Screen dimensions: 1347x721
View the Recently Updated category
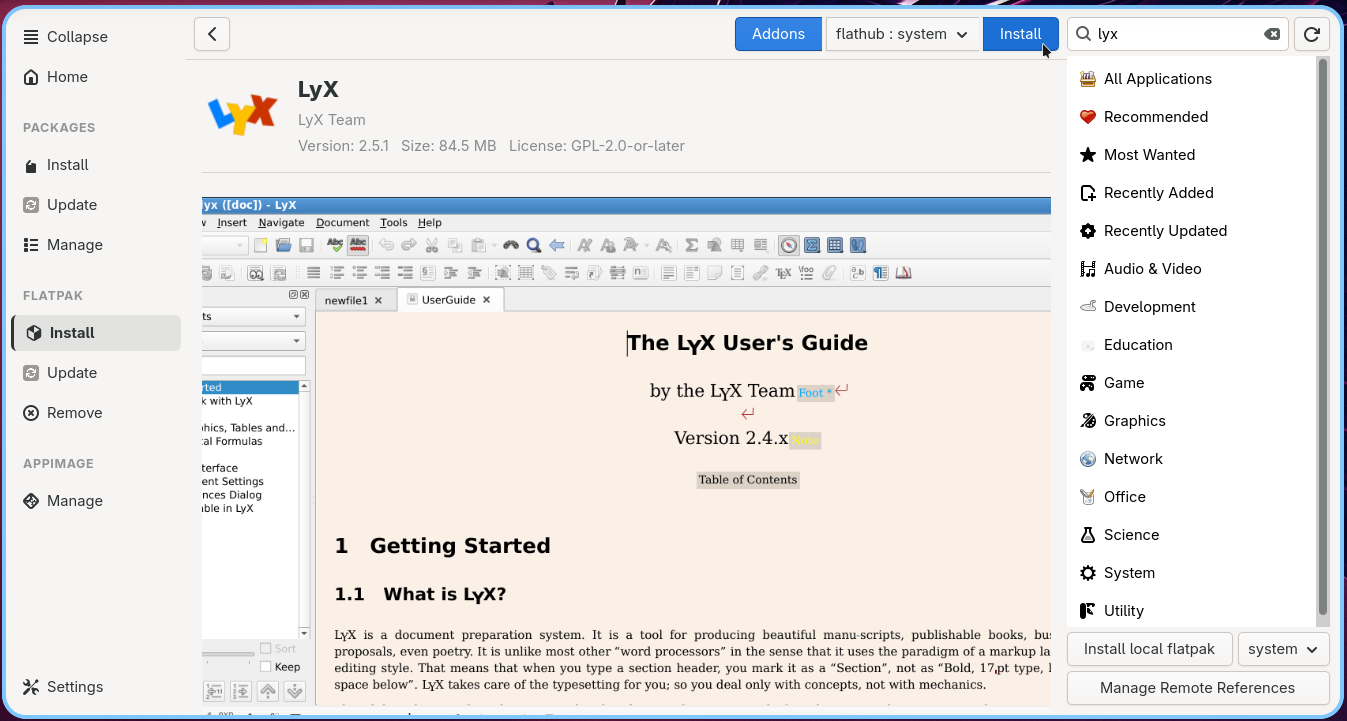coord(1192,231)
